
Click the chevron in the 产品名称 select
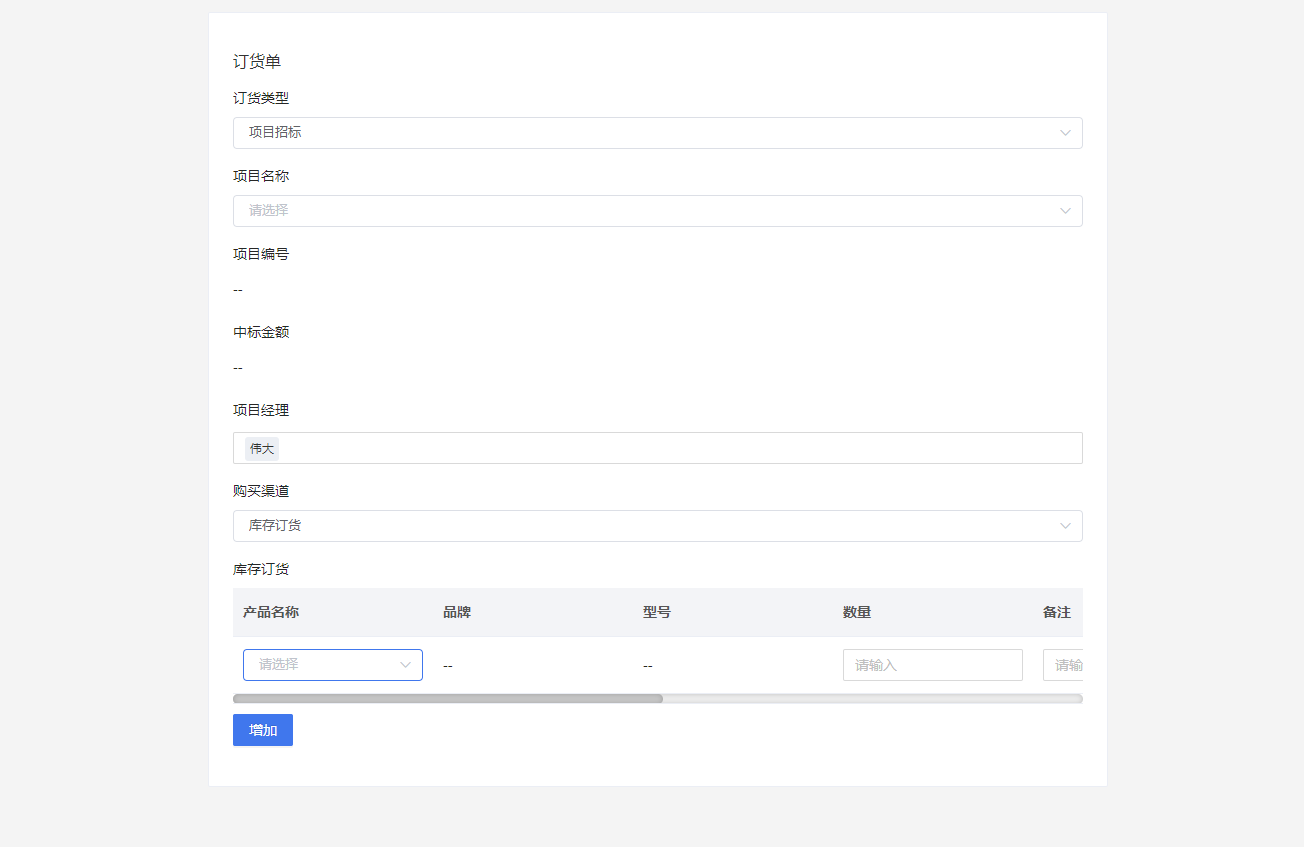pos(405,665)
